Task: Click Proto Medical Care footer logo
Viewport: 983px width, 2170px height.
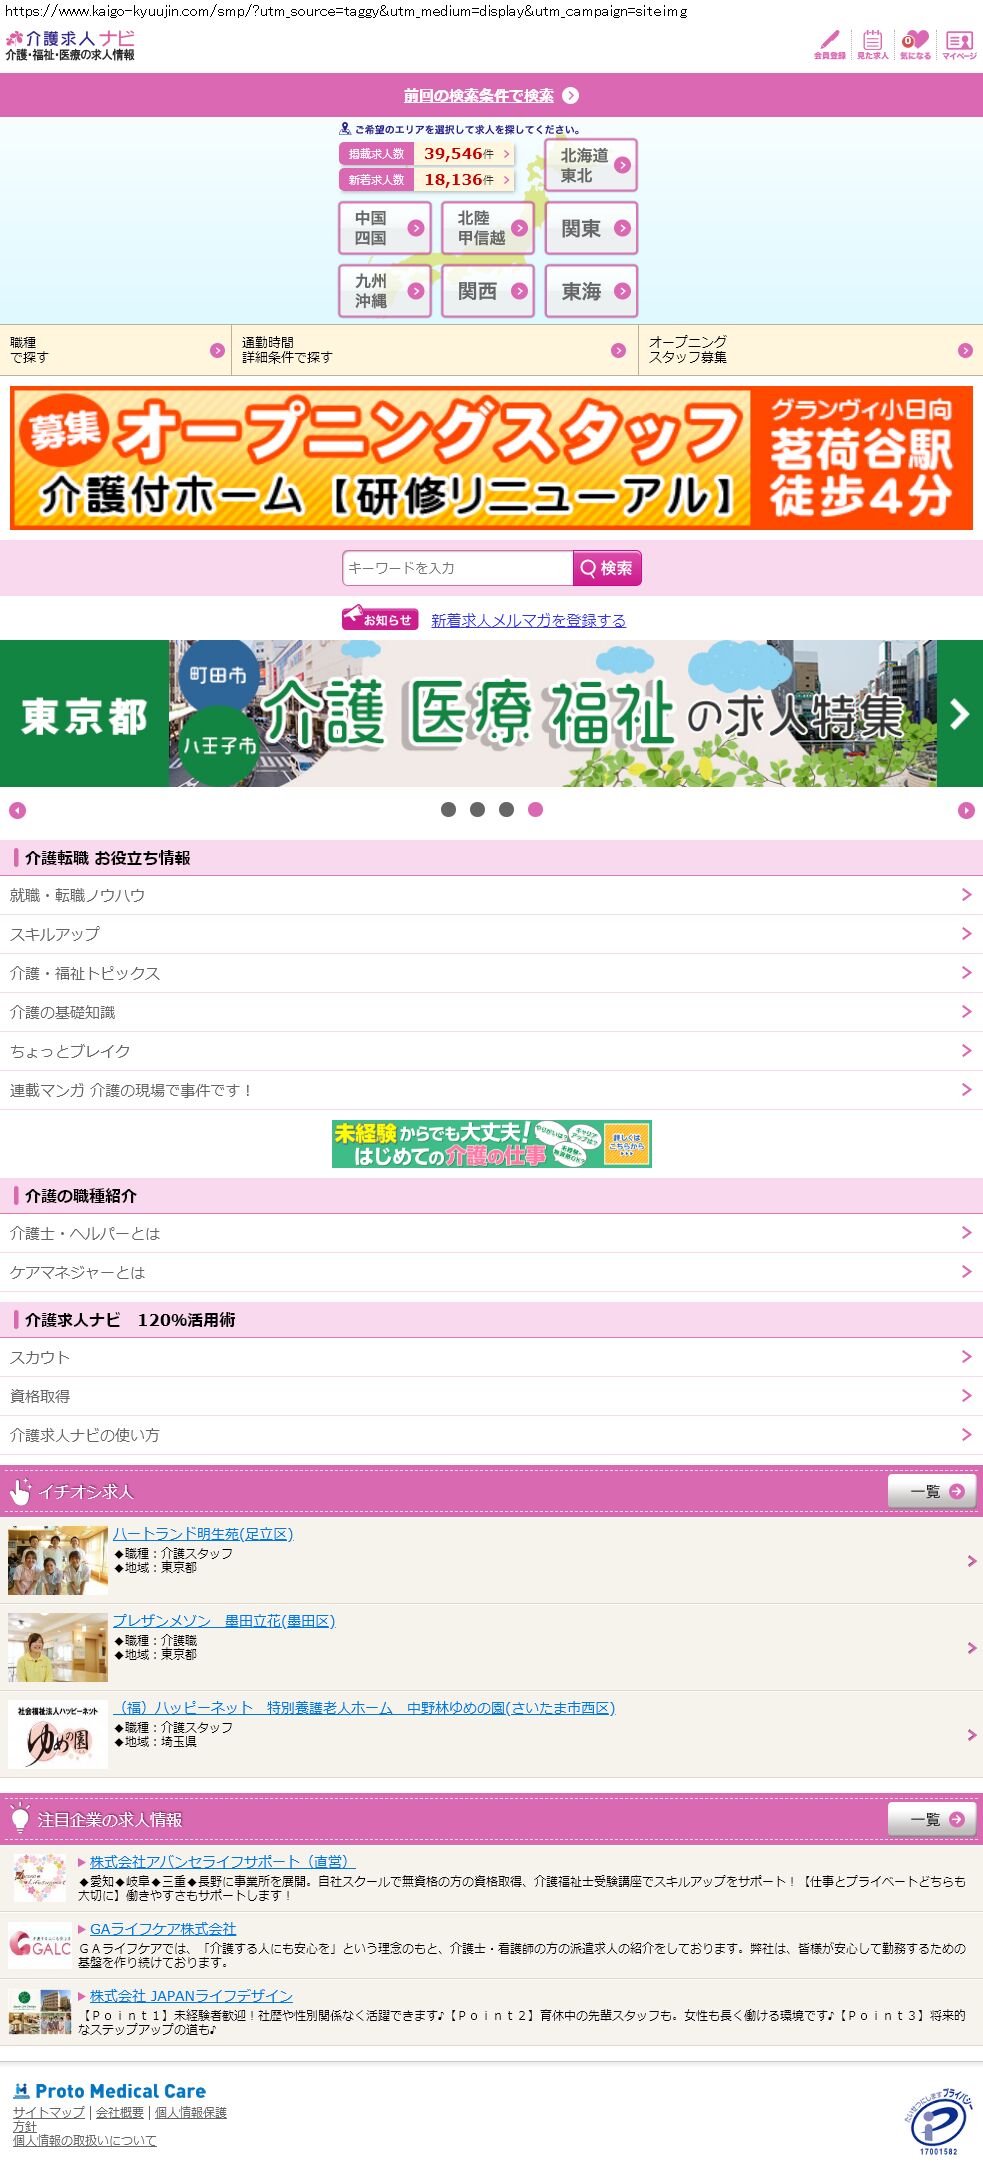Action: tap(109, 2091)
